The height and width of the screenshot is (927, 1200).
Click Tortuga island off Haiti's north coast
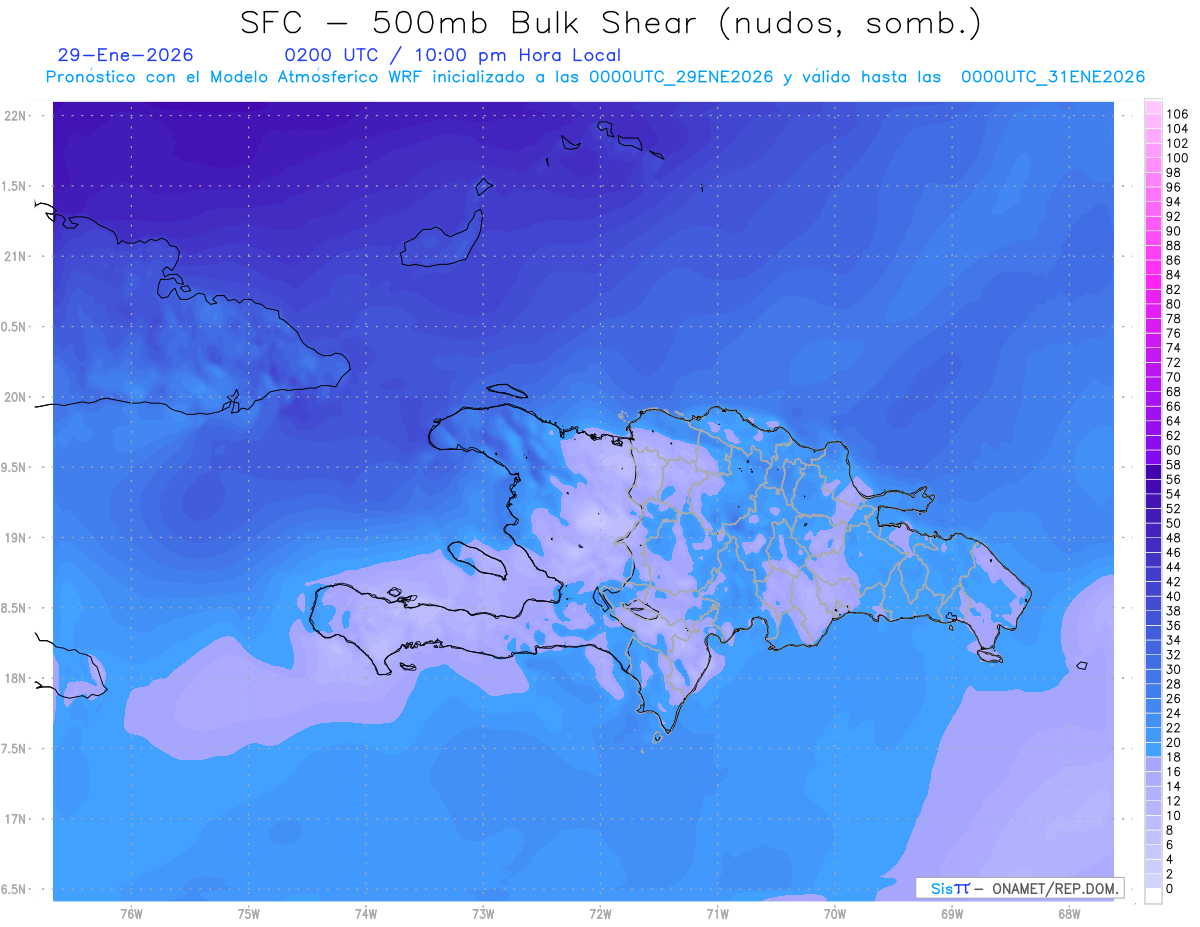508,390
